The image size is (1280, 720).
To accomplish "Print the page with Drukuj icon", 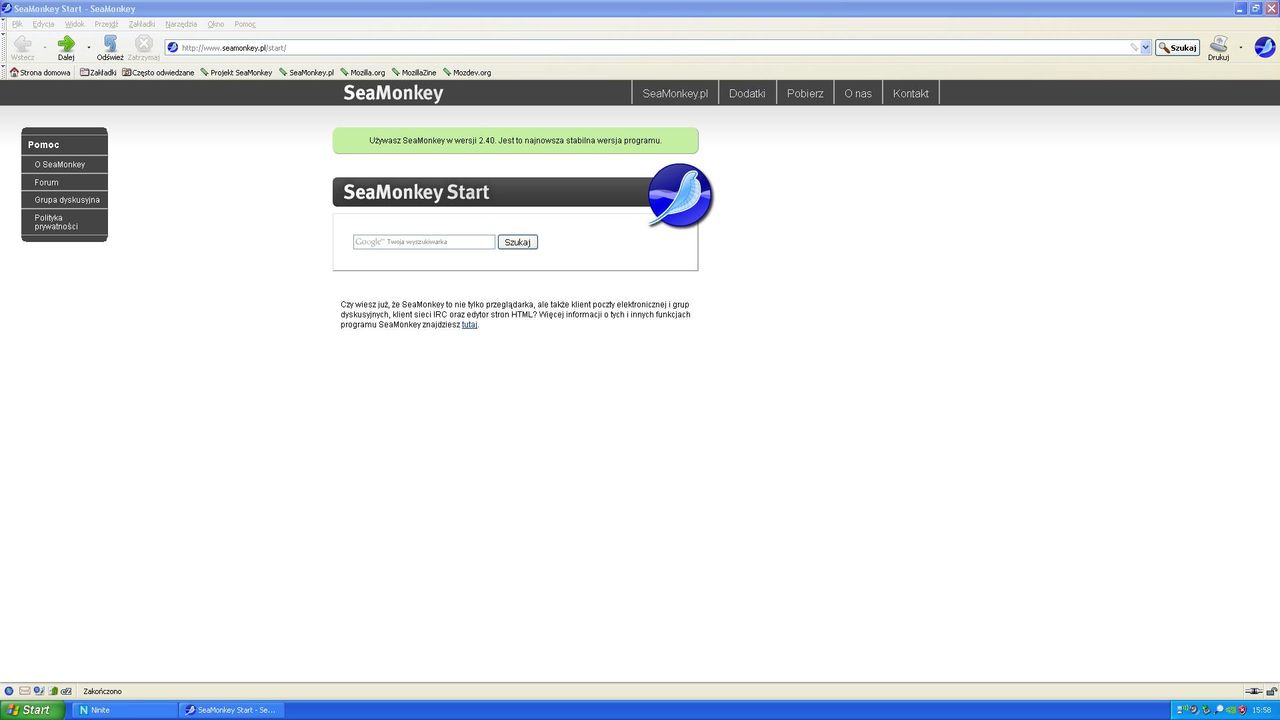I will coord(1218,44).
